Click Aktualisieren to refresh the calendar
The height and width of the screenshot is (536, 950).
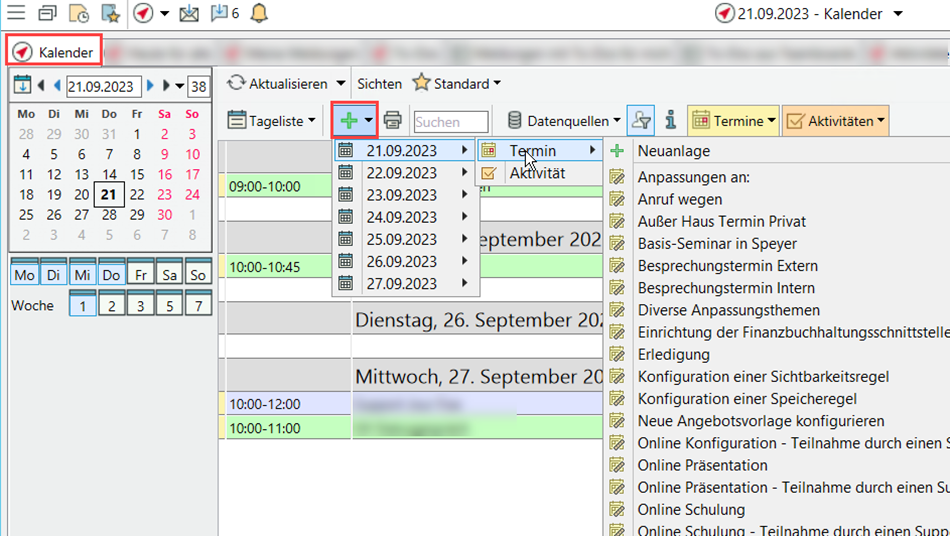point(287,84)
